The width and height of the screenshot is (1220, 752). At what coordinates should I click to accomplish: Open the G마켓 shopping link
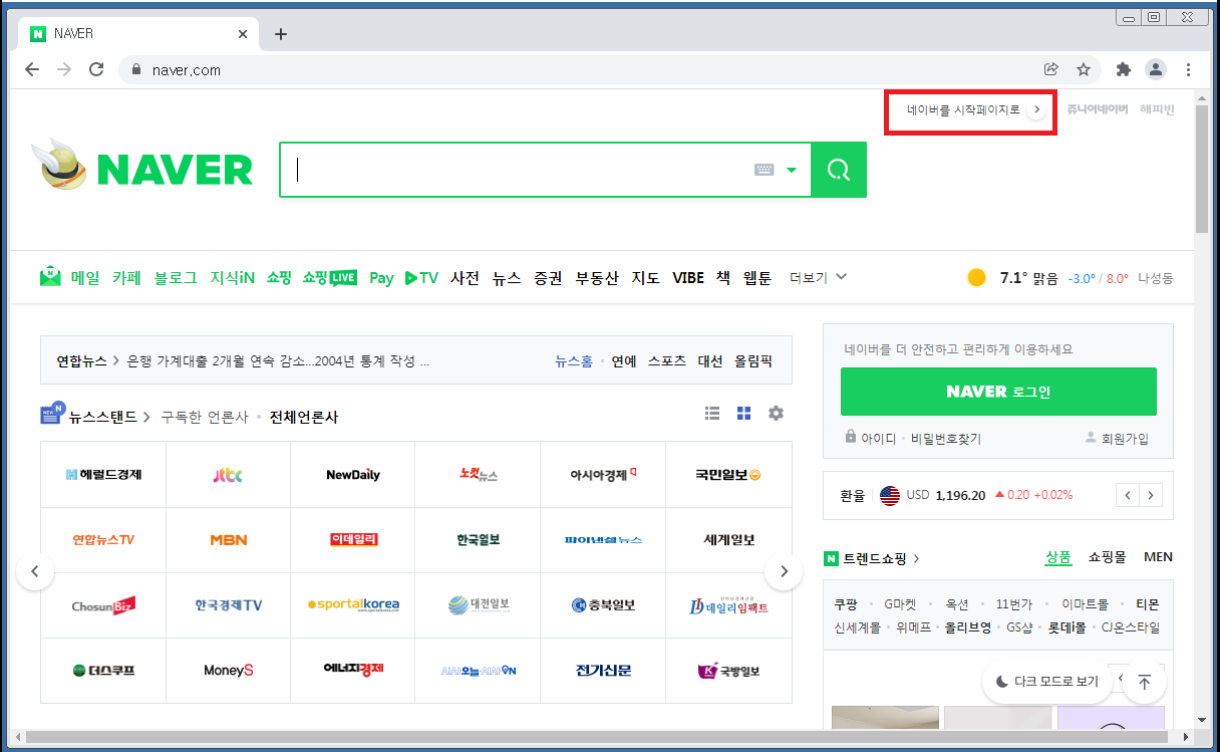click(900, 604)
